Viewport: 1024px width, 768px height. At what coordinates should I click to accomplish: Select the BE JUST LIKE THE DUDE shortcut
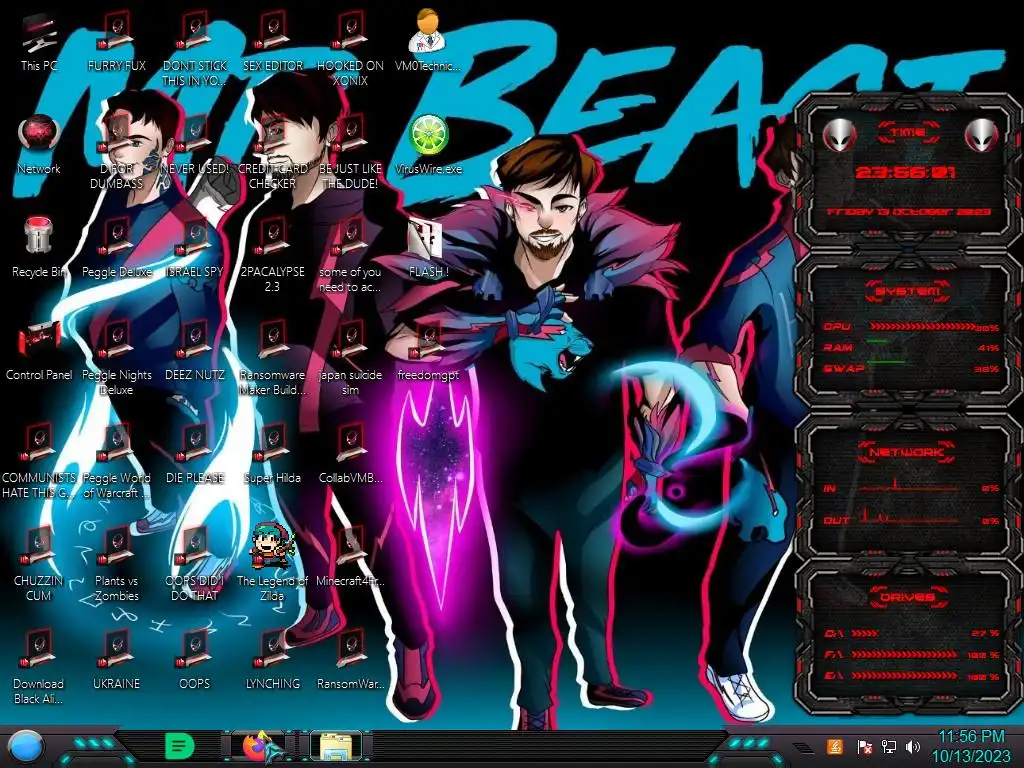tap(351, 152)
